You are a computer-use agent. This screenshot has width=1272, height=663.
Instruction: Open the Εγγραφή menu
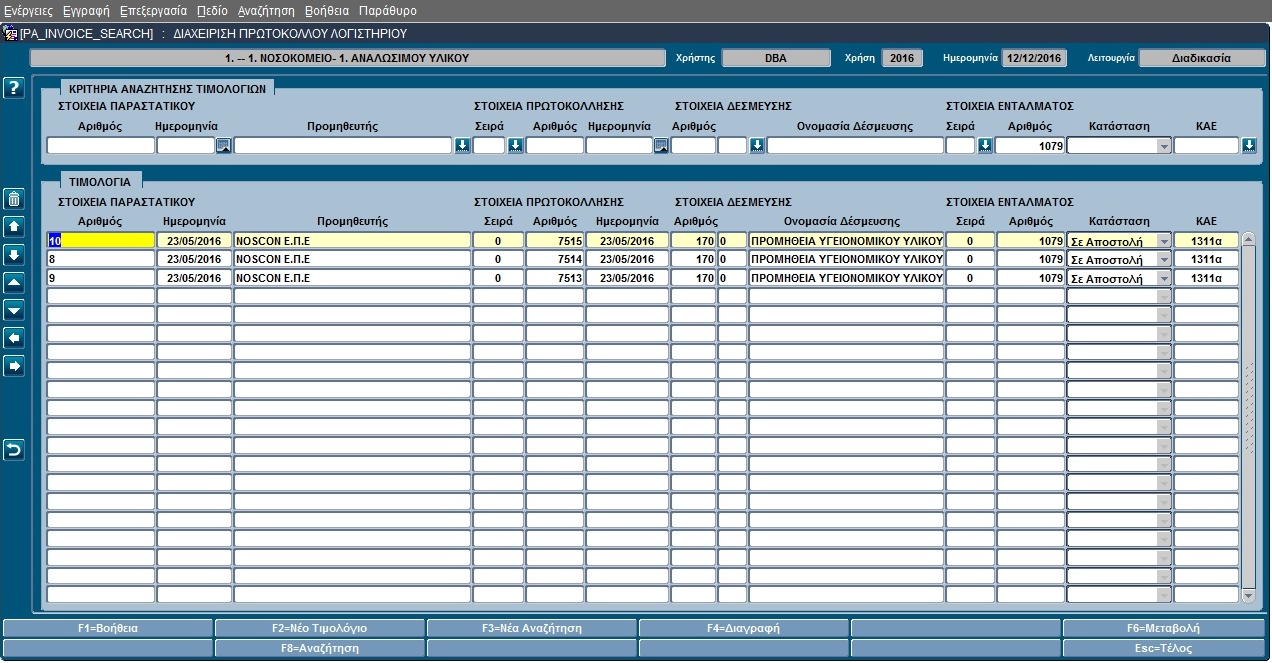pyautogui.click(x=86, y=11)
